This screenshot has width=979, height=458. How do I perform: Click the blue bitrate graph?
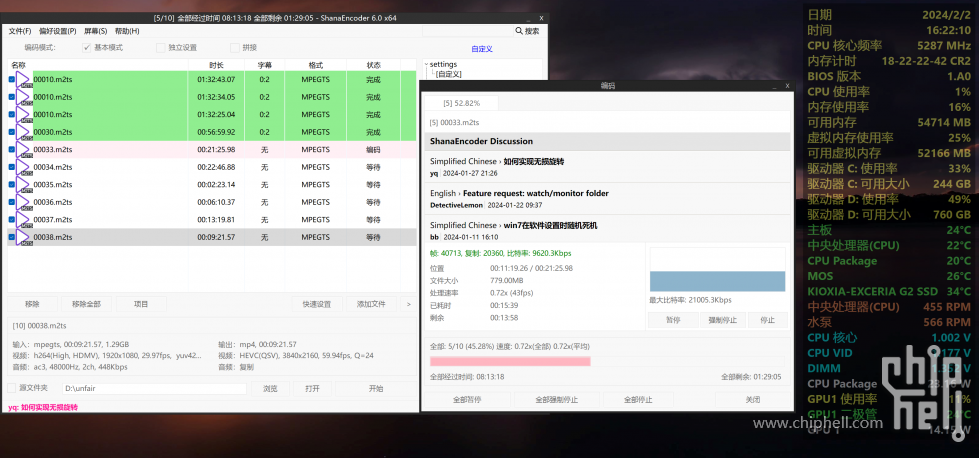(717, 281)
